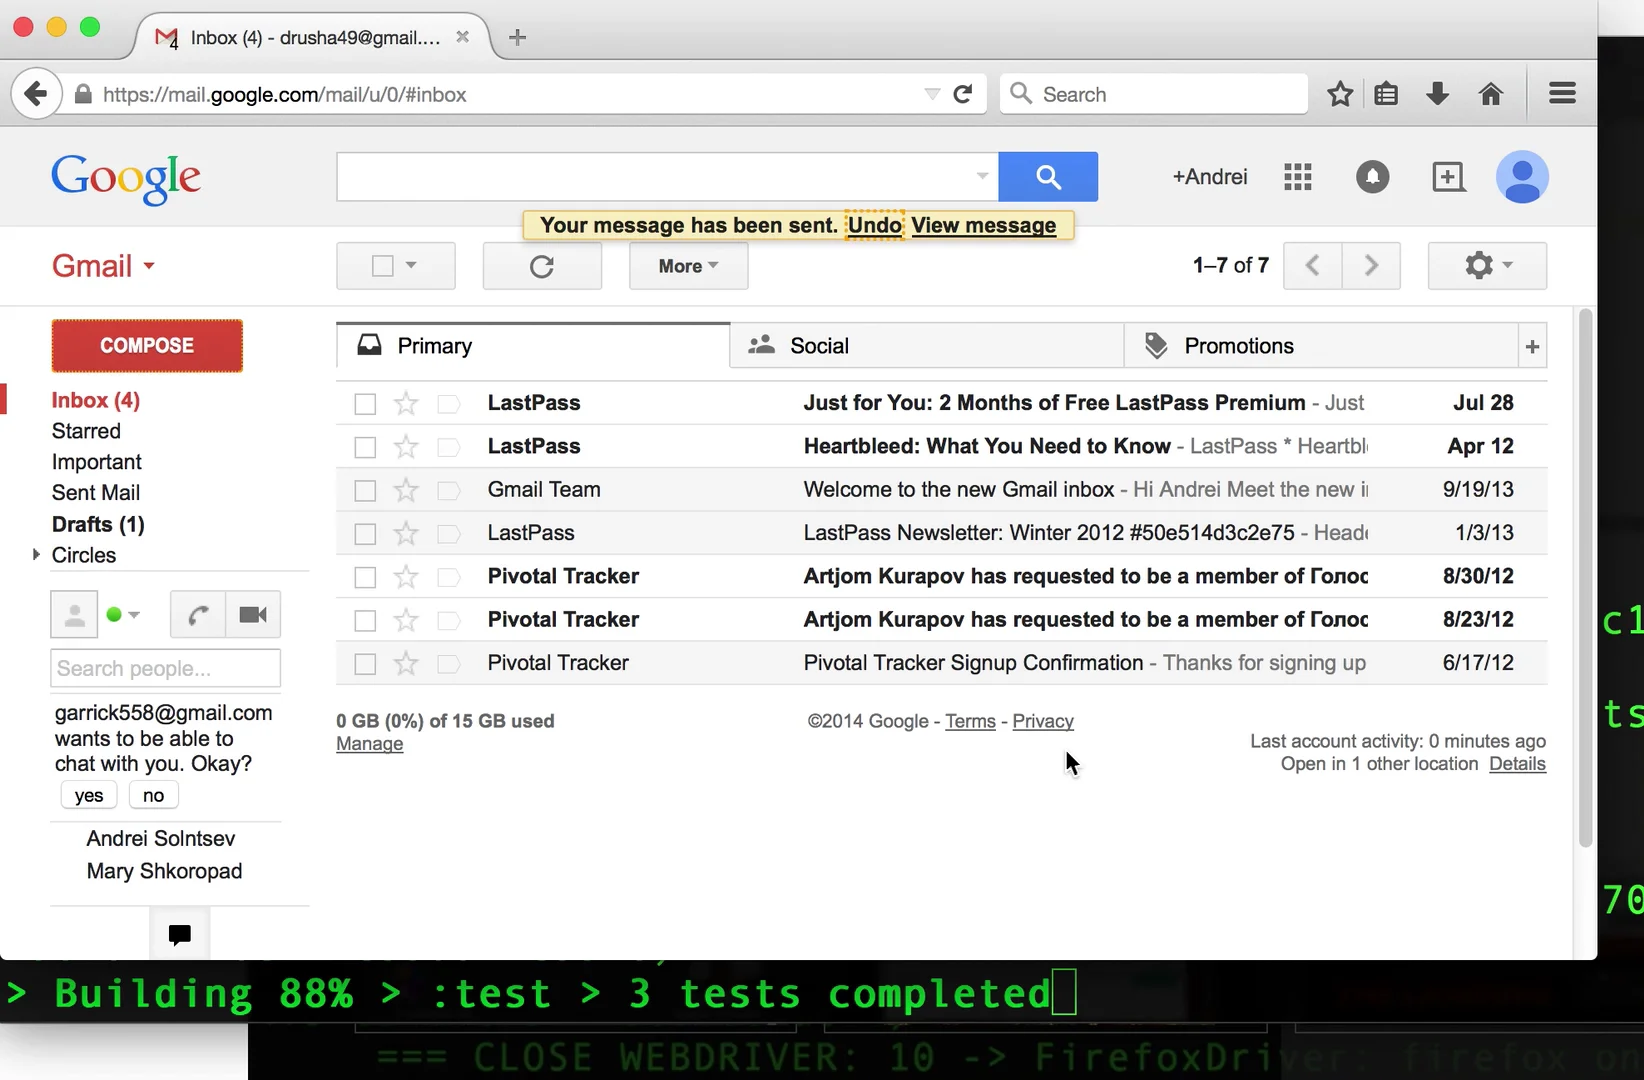
Task: Open Google notifications bell
Action: [1372, 177]
